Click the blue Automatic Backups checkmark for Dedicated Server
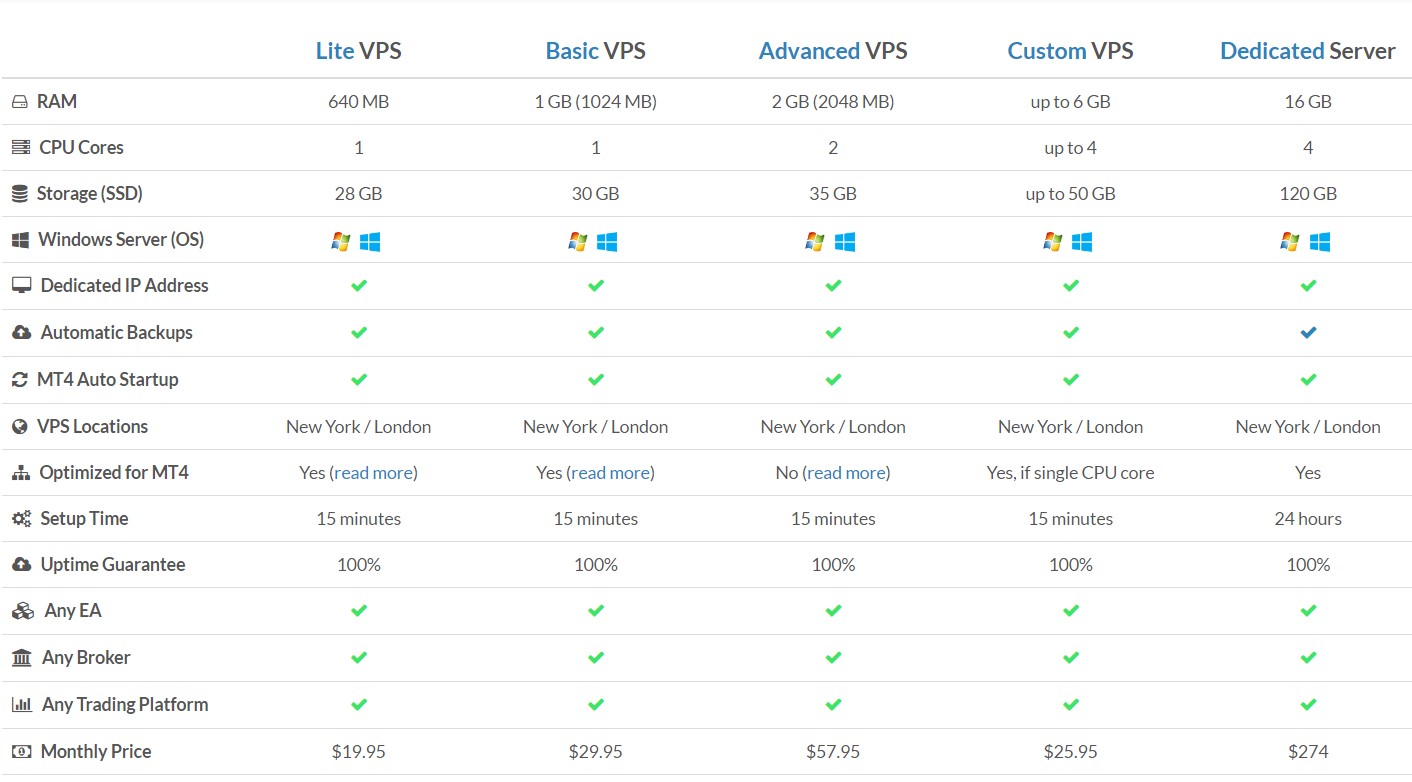The image size is (1412, 782). (1308, 333)
